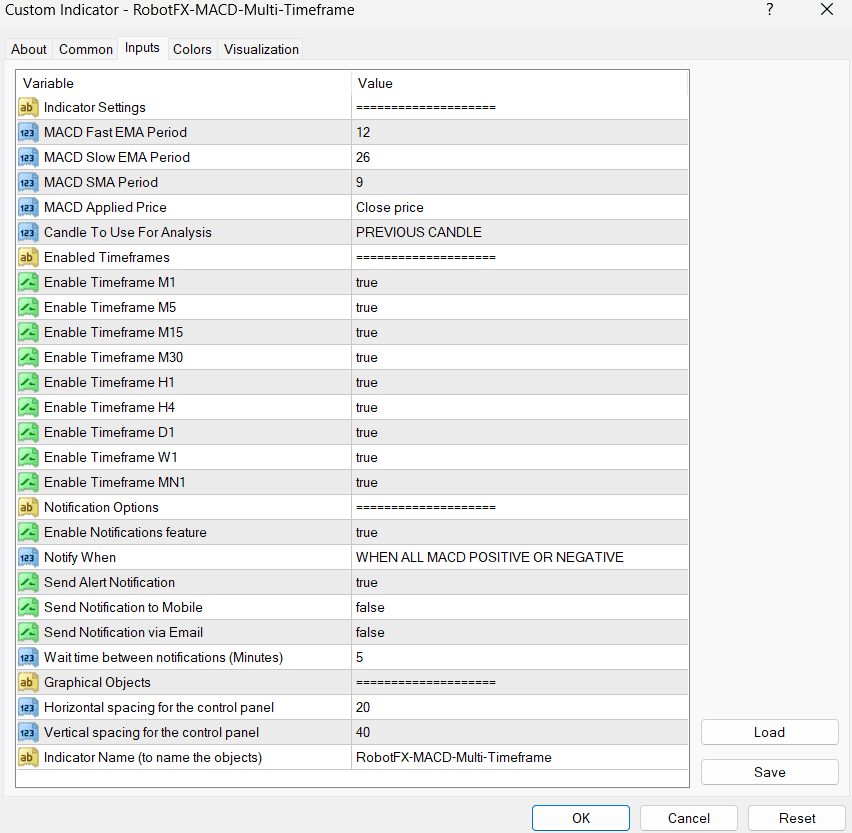Click the boolean icon for Enable Timeframe M30

(28, 357)
